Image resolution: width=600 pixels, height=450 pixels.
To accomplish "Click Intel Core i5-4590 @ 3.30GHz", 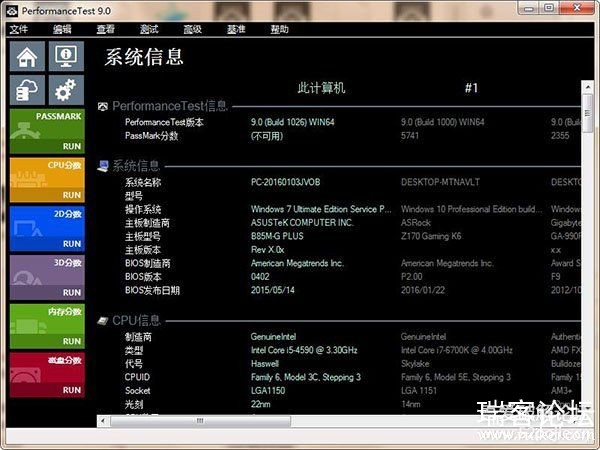I will [x=304, y=350].
